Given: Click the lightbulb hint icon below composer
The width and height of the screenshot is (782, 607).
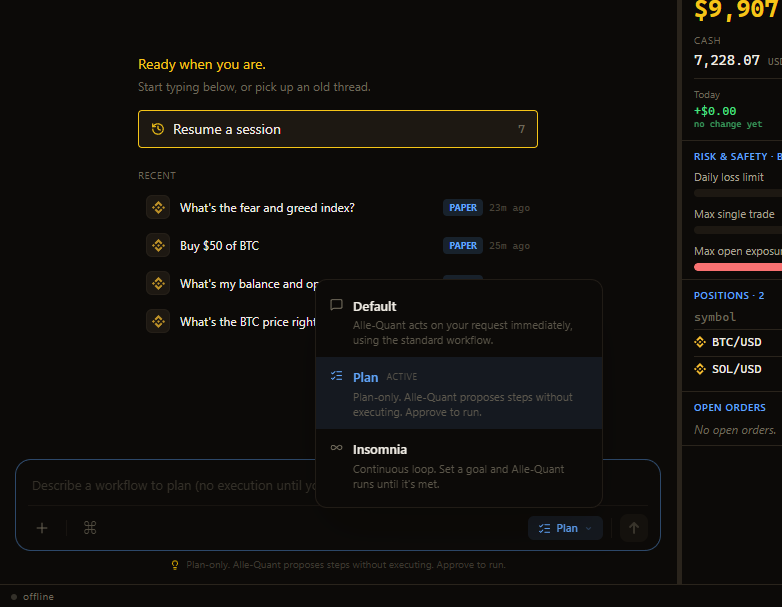Looking at the screenshot, I should [175, 565].
